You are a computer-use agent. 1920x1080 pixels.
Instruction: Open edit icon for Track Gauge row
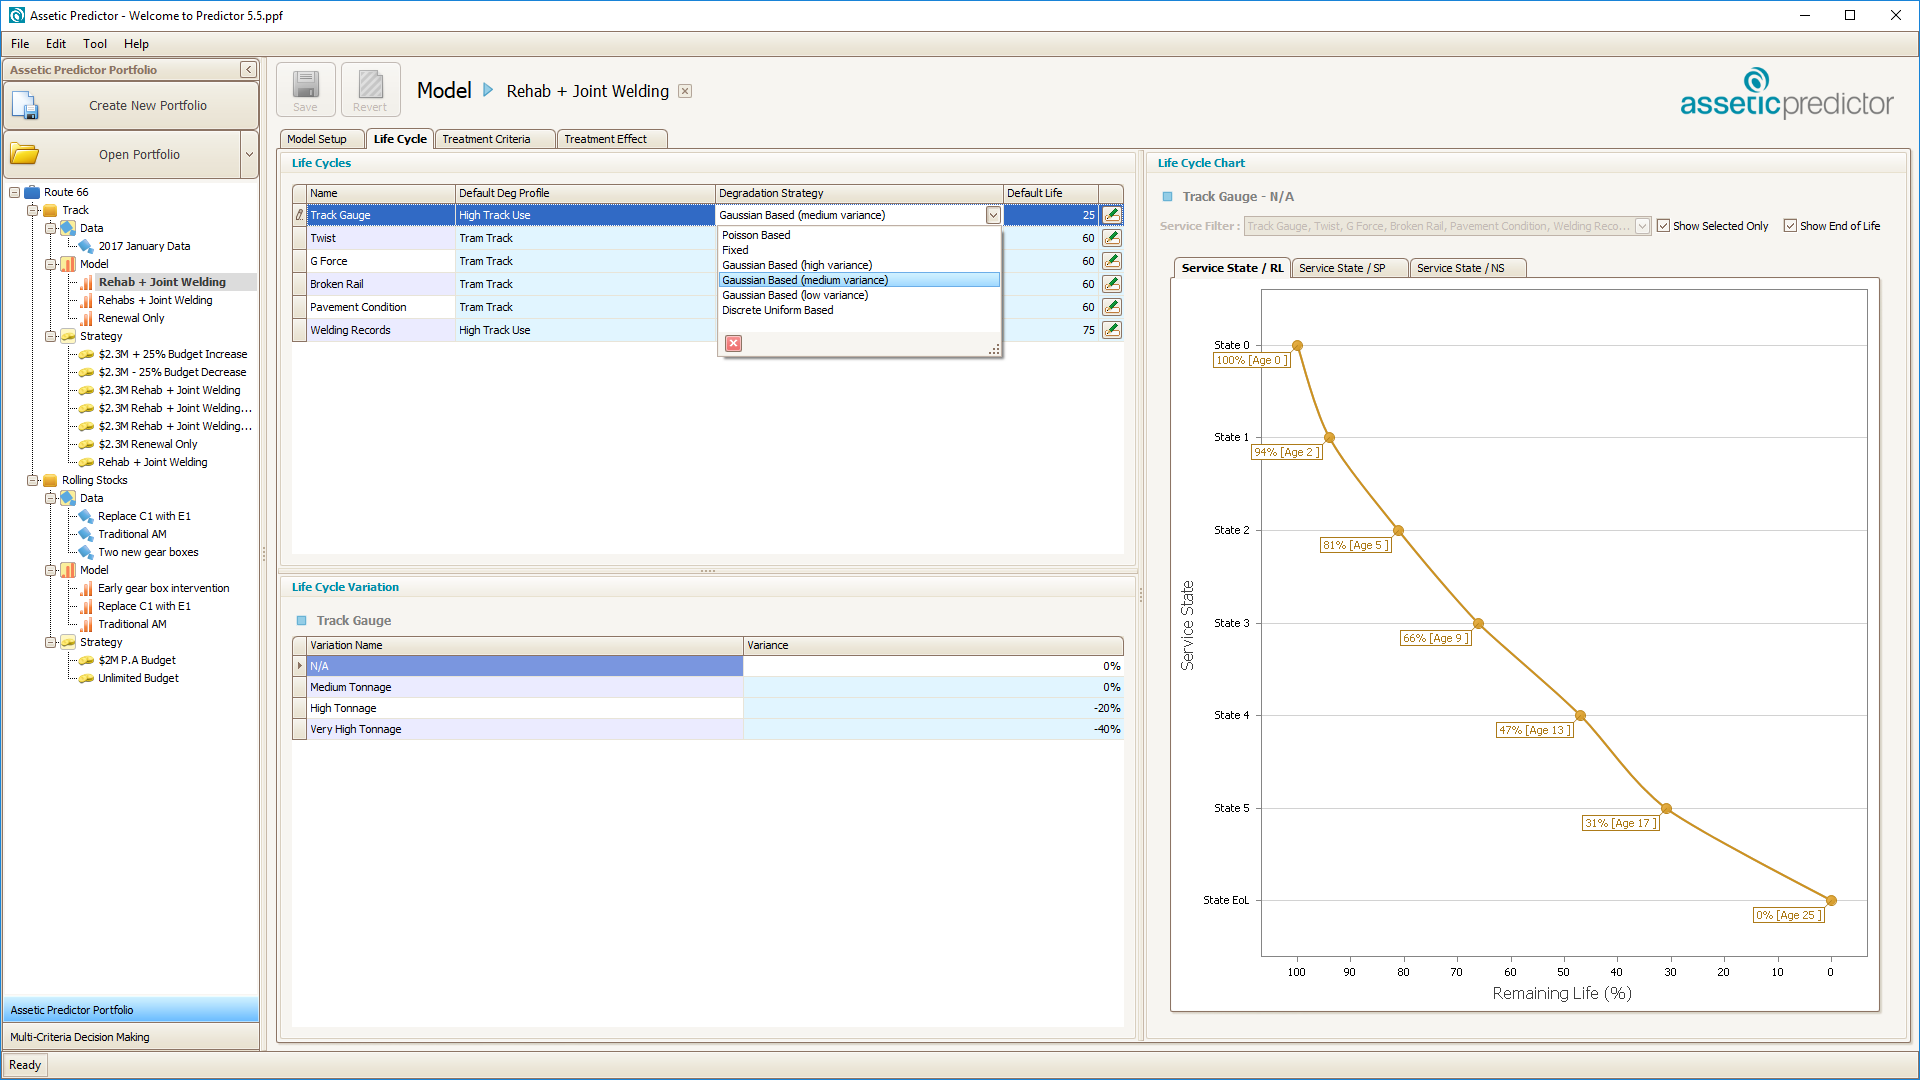[x=1111, y=215]
